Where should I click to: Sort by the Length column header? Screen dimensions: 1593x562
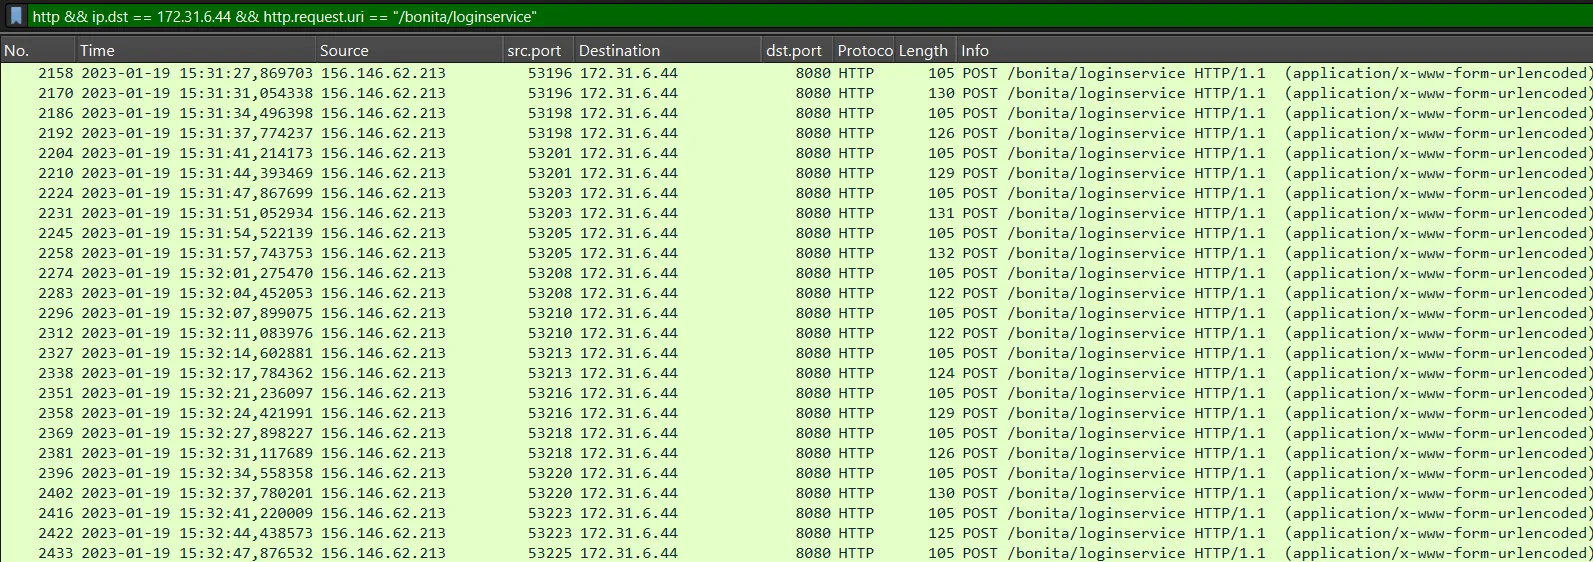(926, 50)
